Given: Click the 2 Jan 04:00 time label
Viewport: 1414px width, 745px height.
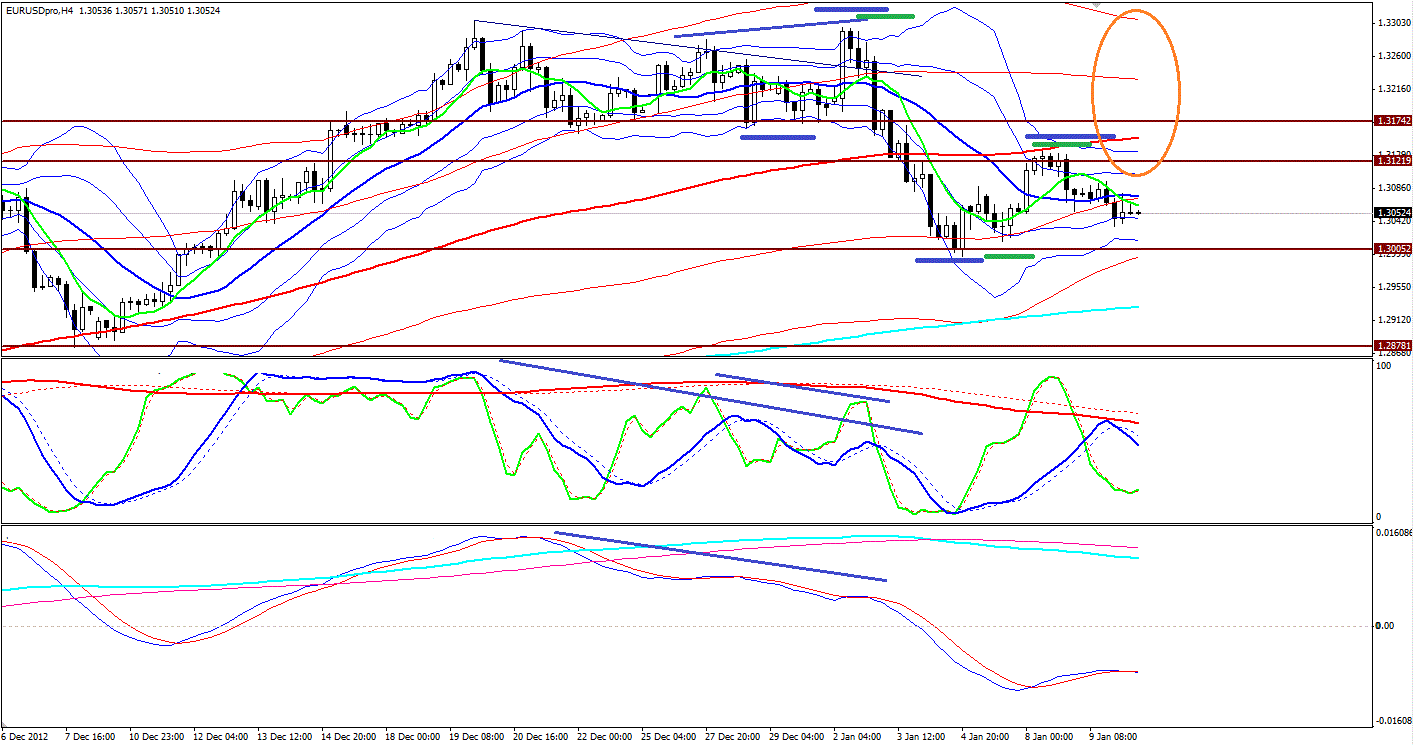Looking at the screenshot, I should 858,736.
